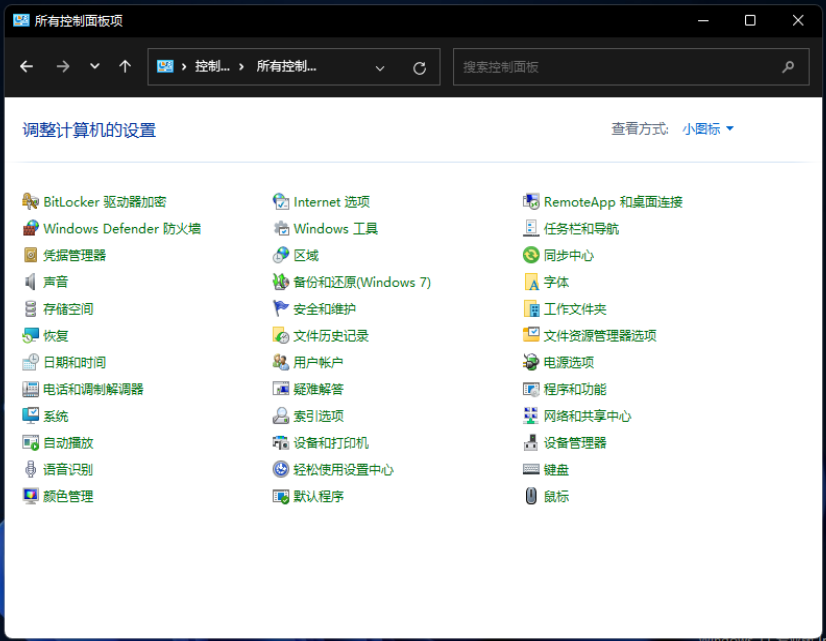Image resolution: width=826 pixels, height=641 pixels.
Task: Open the 查看方式 小图标 dropdown
Action: [708, 129]
